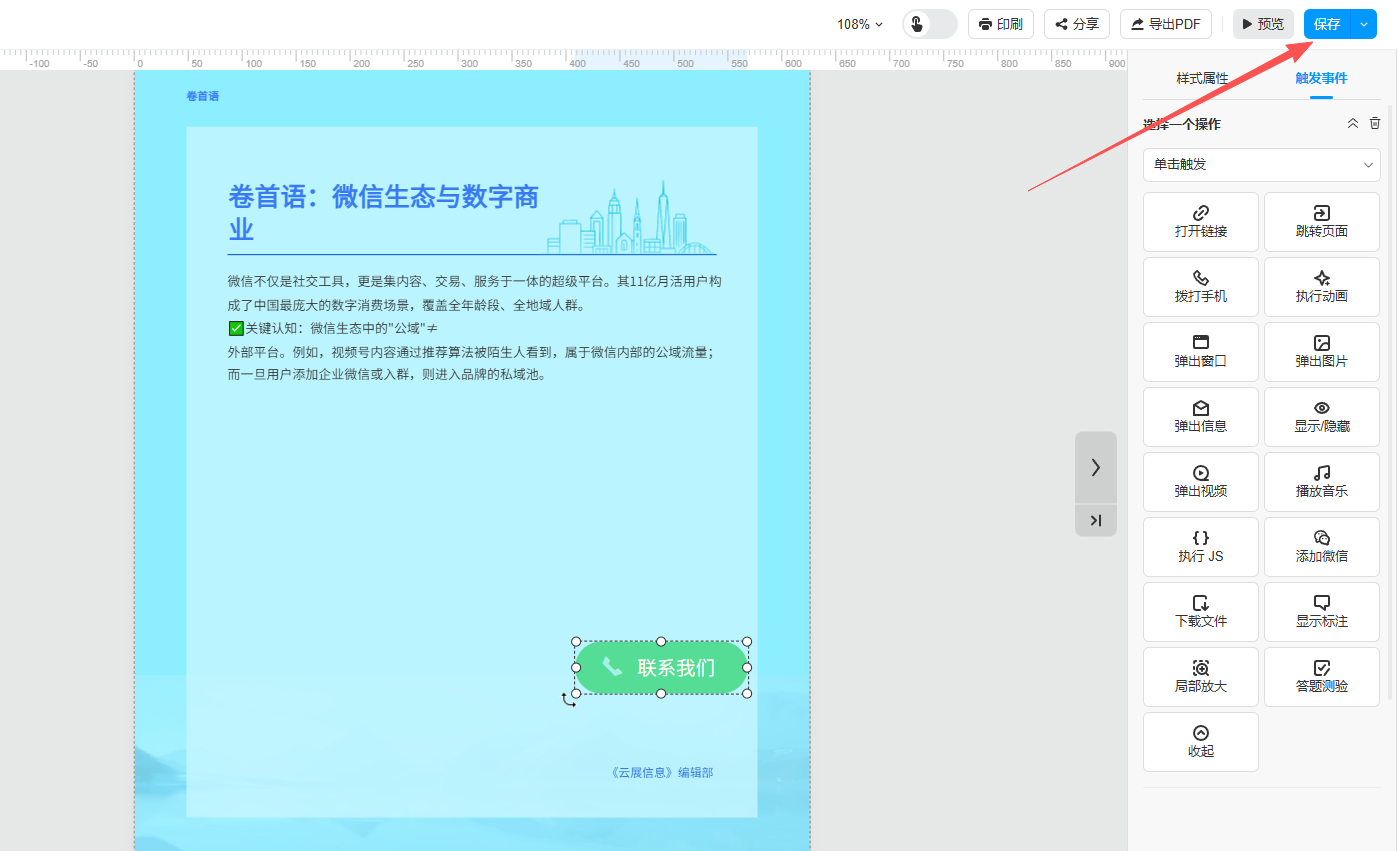
Task: Select the 拨打手机 phone call action
Action: click(x=1200, y=287)
